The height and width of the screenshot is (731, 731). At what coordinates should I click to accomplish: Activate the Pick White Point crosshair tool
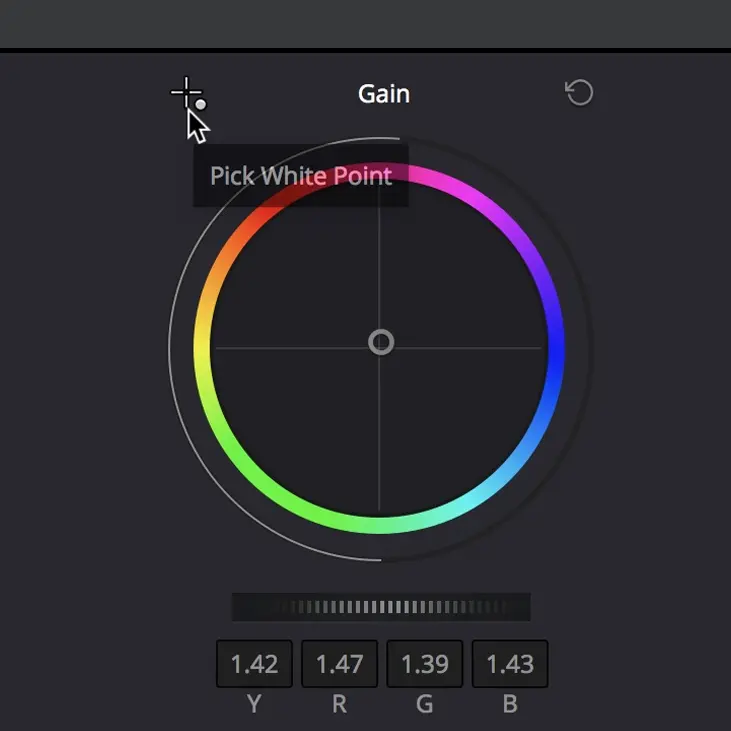pyautogui.click(x=188, y=93)
